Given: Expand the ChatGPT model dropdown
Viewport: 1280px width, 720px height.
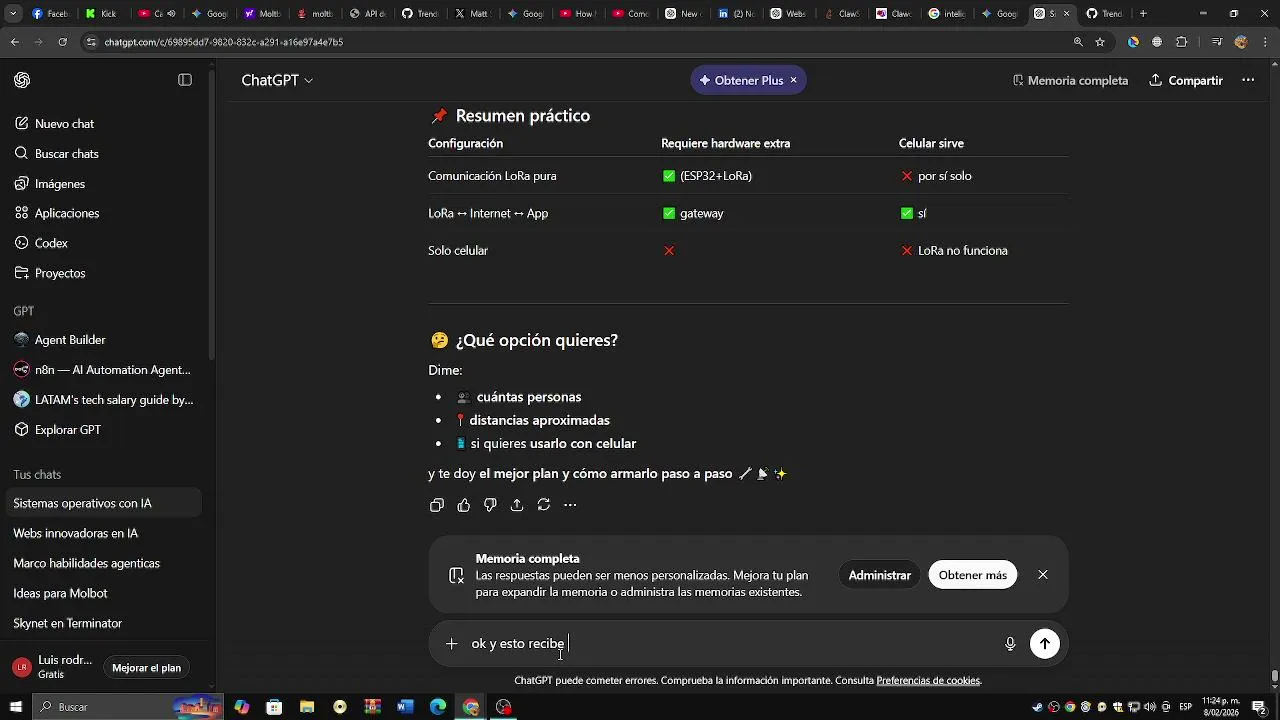Looking at the screenshot, I should pyautogui.click(x=277, y=80).
